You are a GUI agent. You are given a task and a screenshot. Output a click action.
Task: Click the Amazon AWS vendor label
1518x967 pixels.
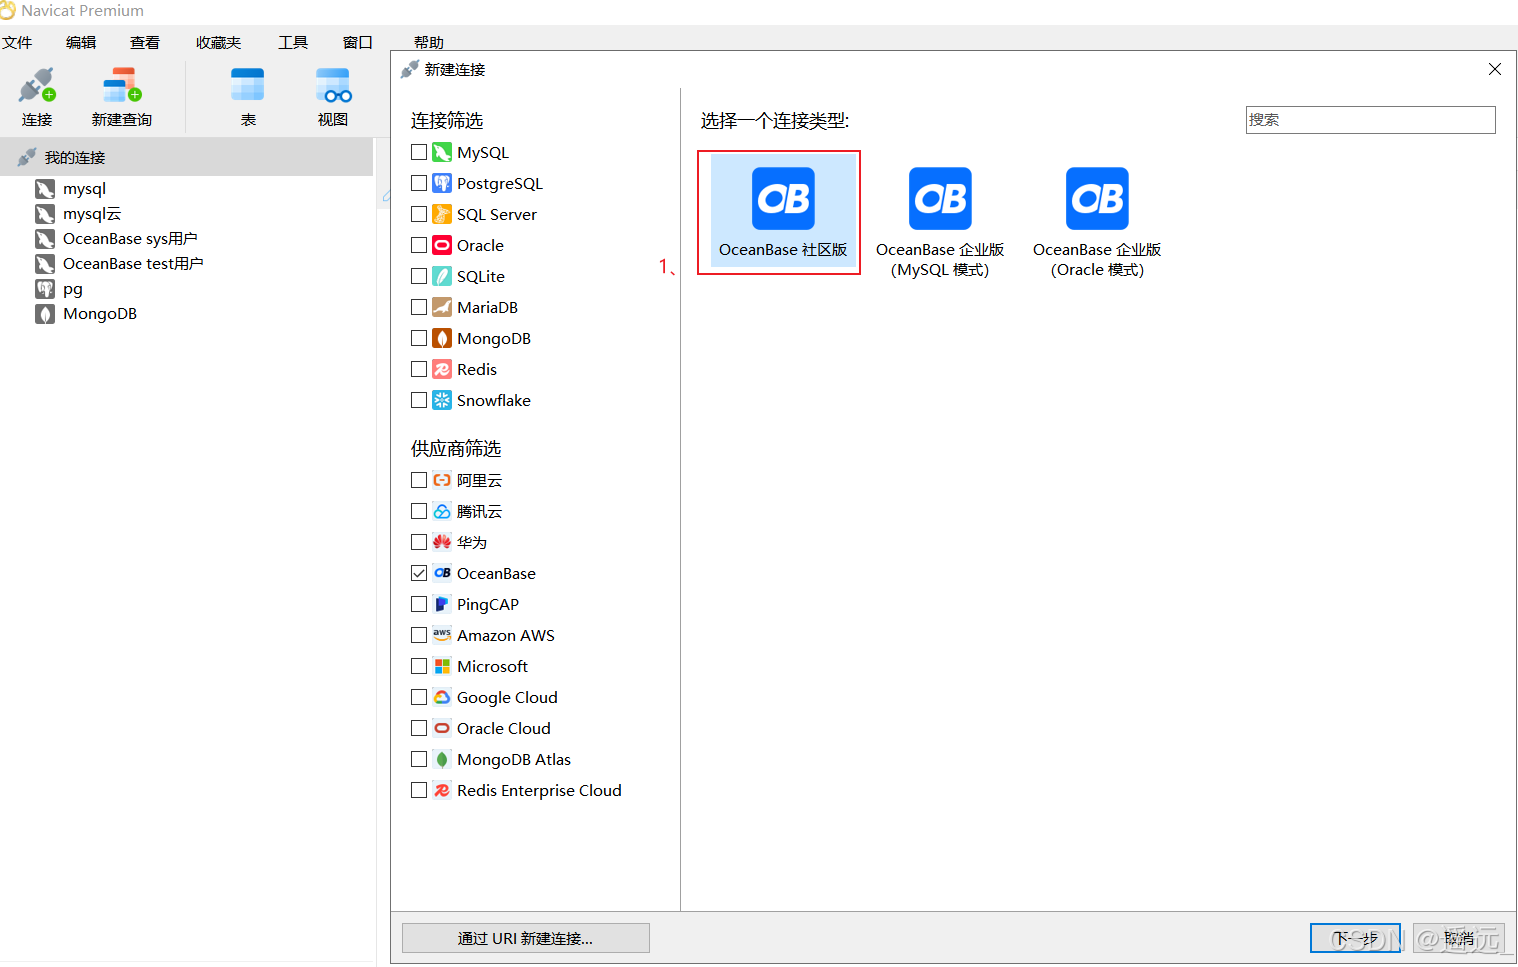[x=506, y=635]
